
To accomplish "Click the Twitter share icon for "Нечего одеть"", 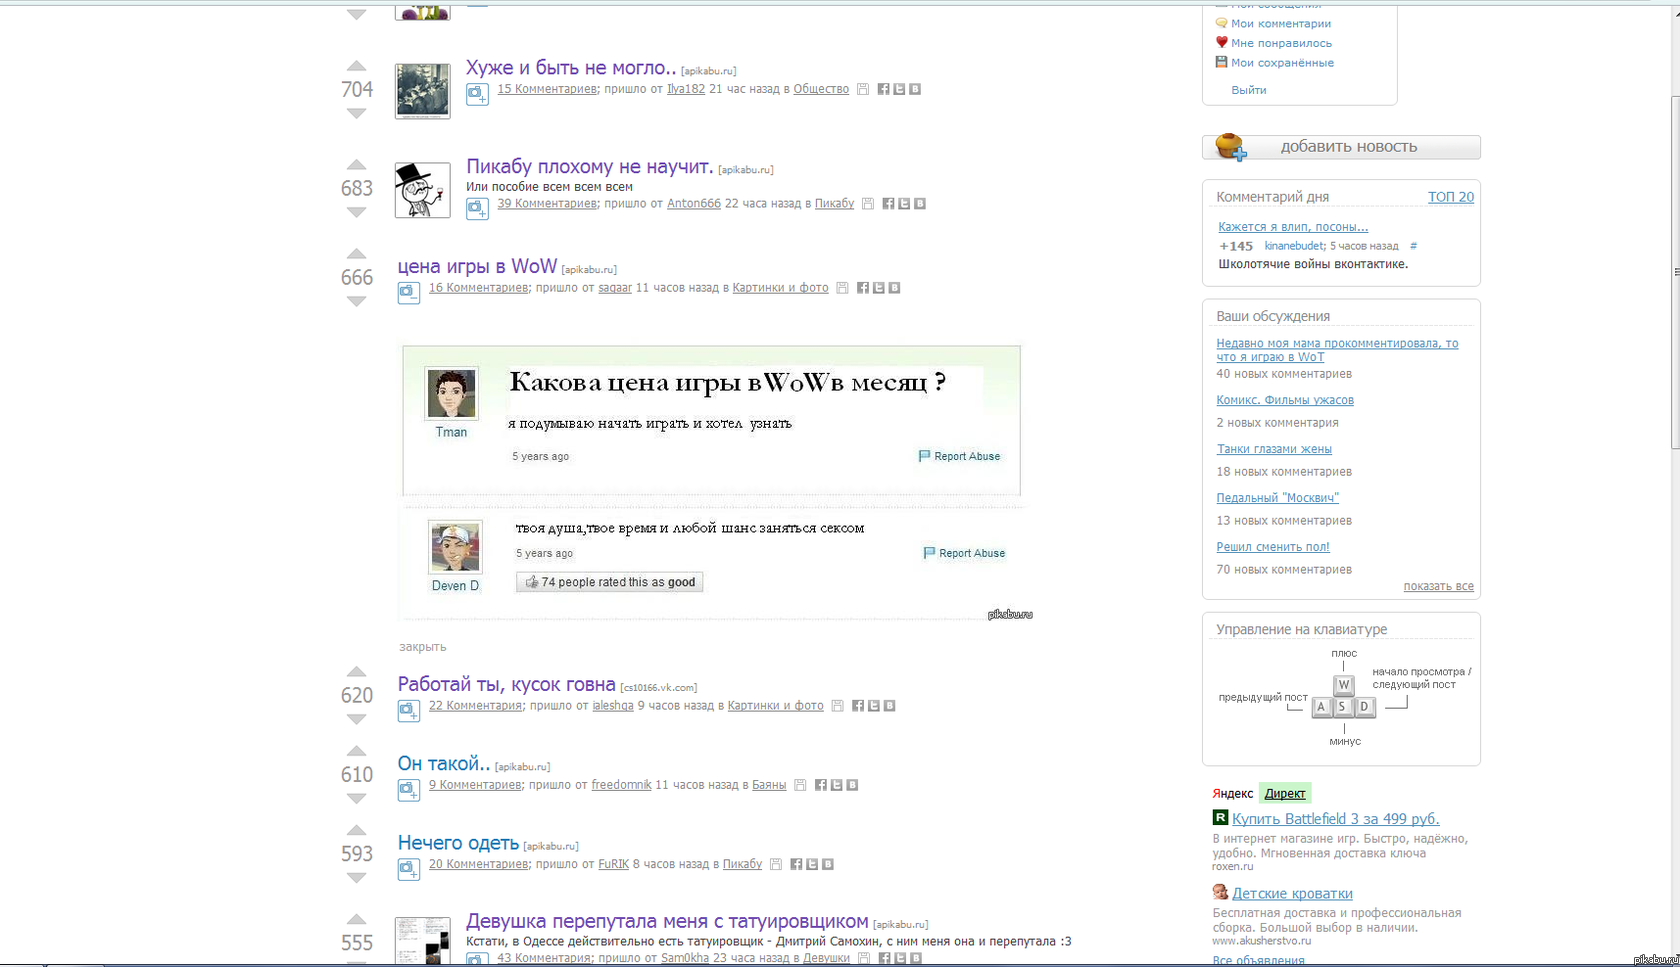I will (x=812, y=864).
